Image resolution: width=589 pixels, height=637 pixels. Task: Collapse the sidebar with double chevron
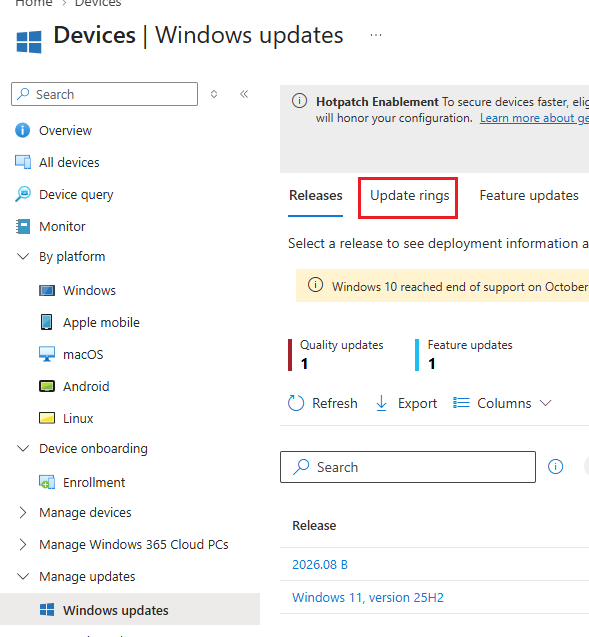(244, 94)
